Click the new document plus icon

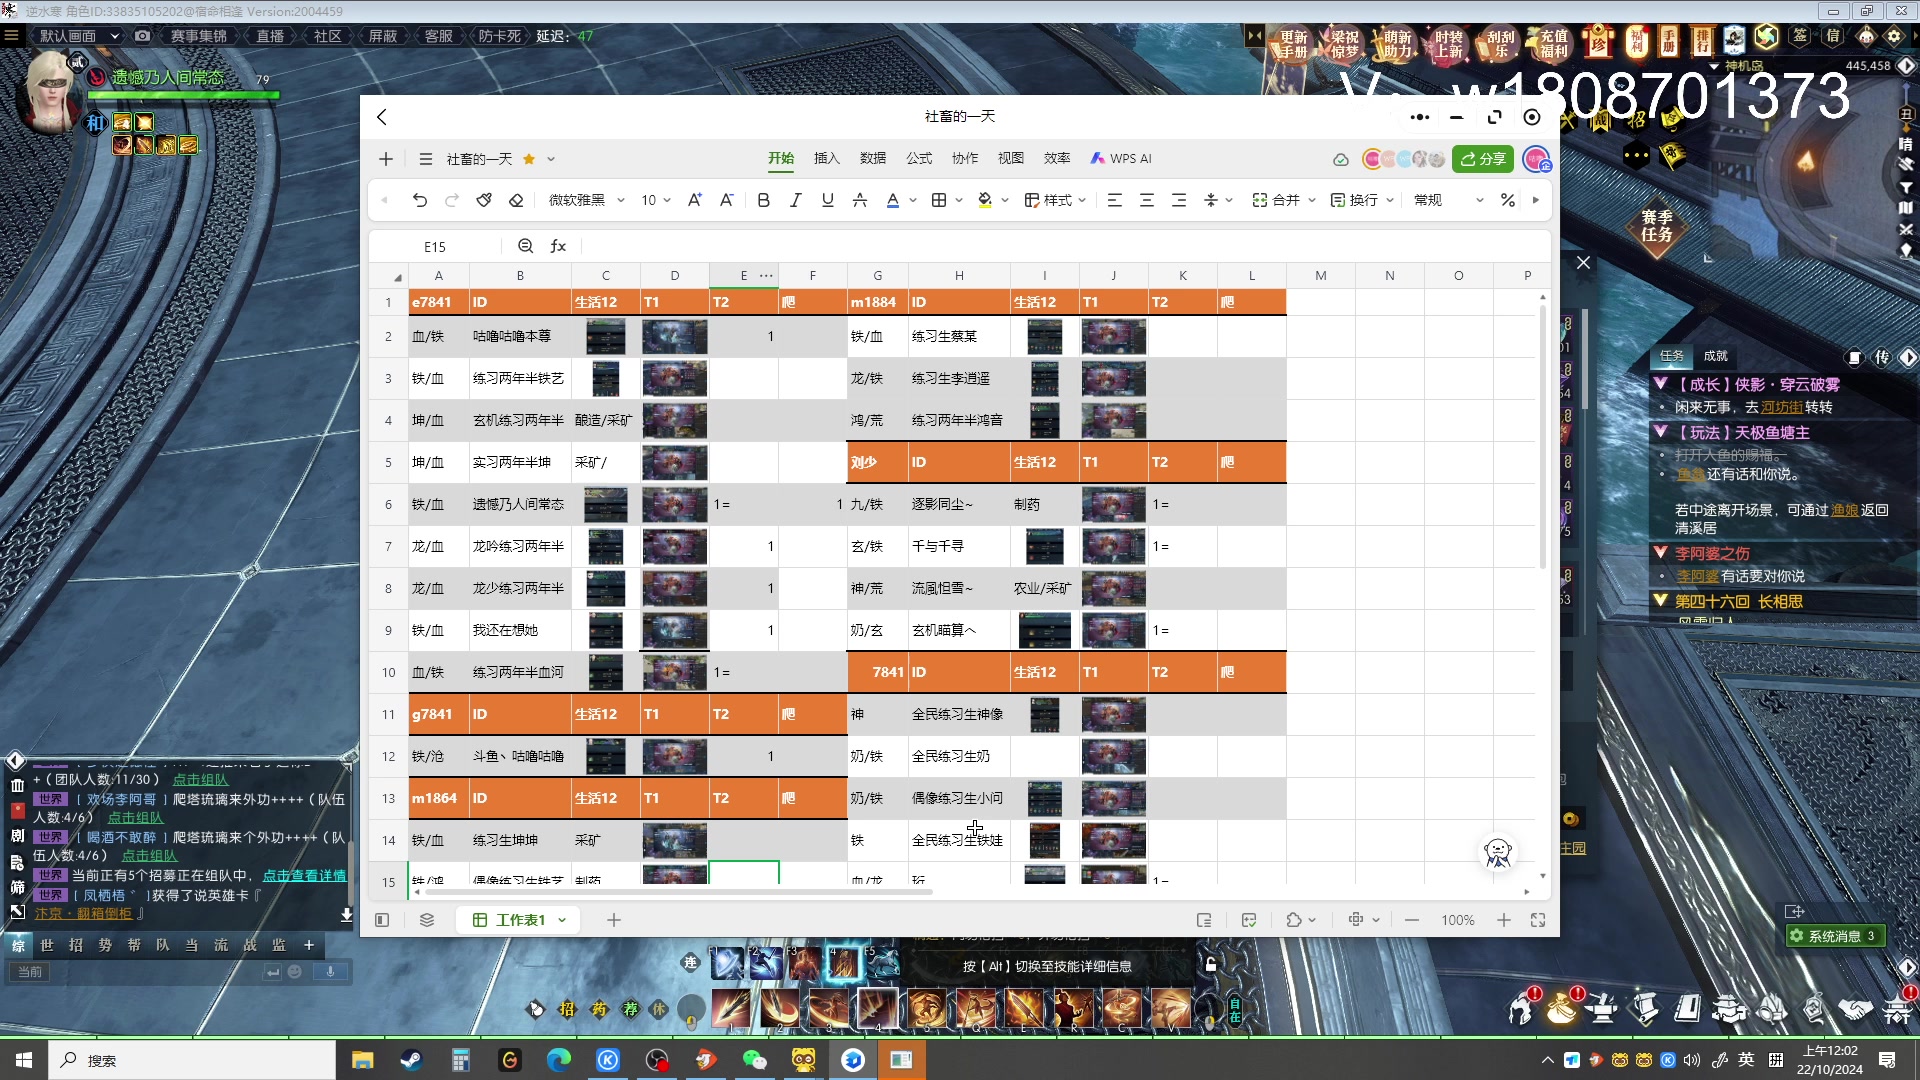[386, 159]
